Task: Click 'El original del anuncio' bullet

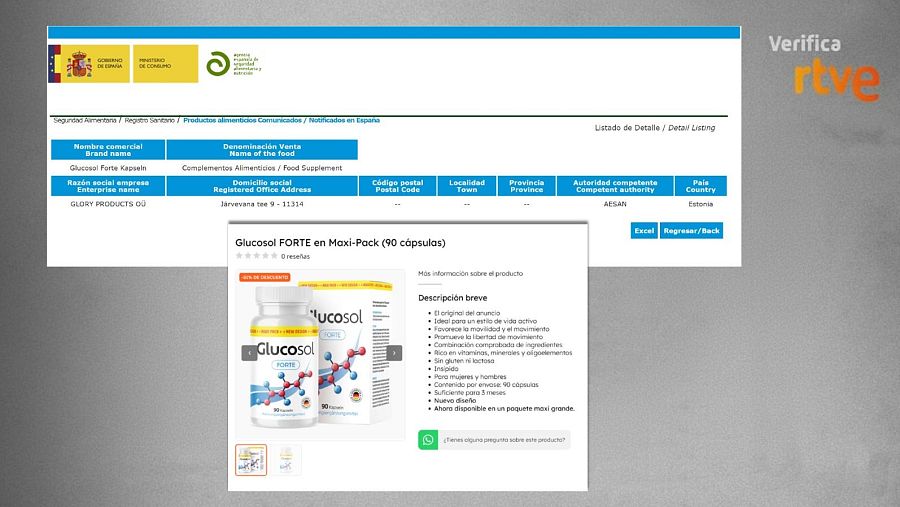Action: click(x=467, y=314)
